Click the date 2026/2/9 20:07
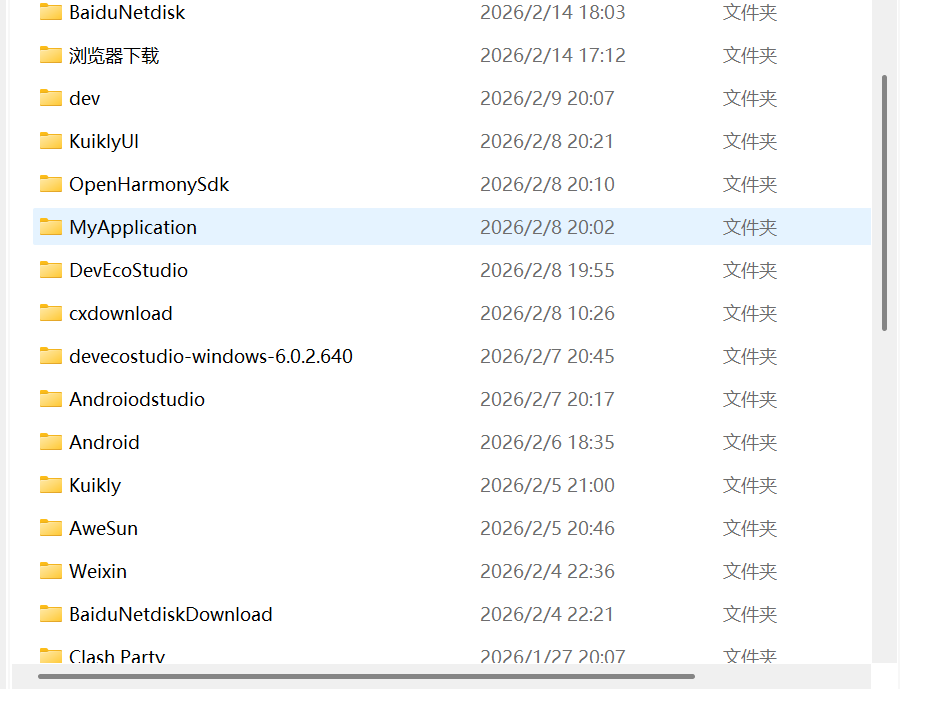The image size is (944, 702). (x=547, y=98)
